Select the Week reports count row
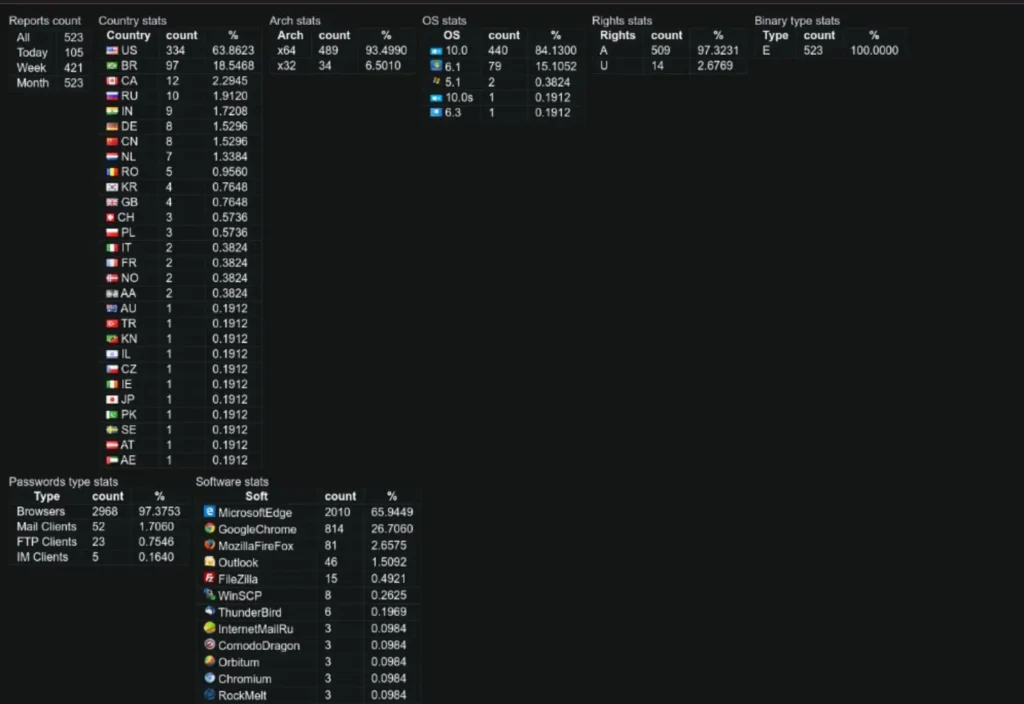Image resolution: width=1024 pixels, height=704 pixels. point(50,67)
